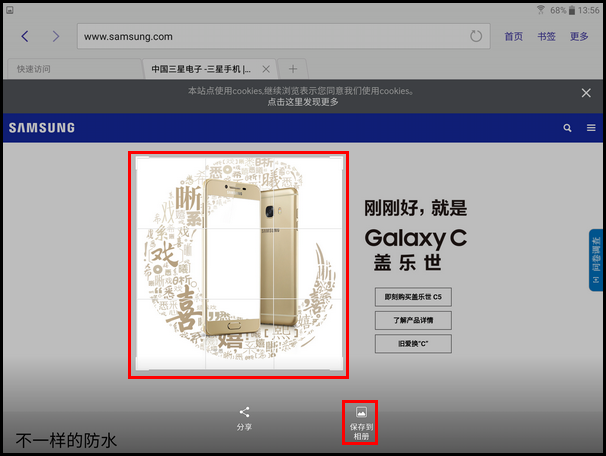Click the Galaxy C title text

point(416,238)
